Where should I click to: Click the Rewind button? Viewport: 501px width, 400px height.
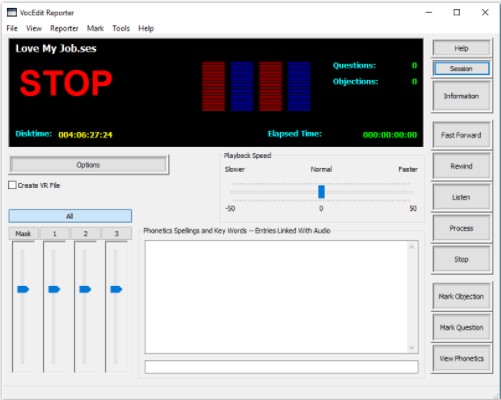click(x=461, y=166)
